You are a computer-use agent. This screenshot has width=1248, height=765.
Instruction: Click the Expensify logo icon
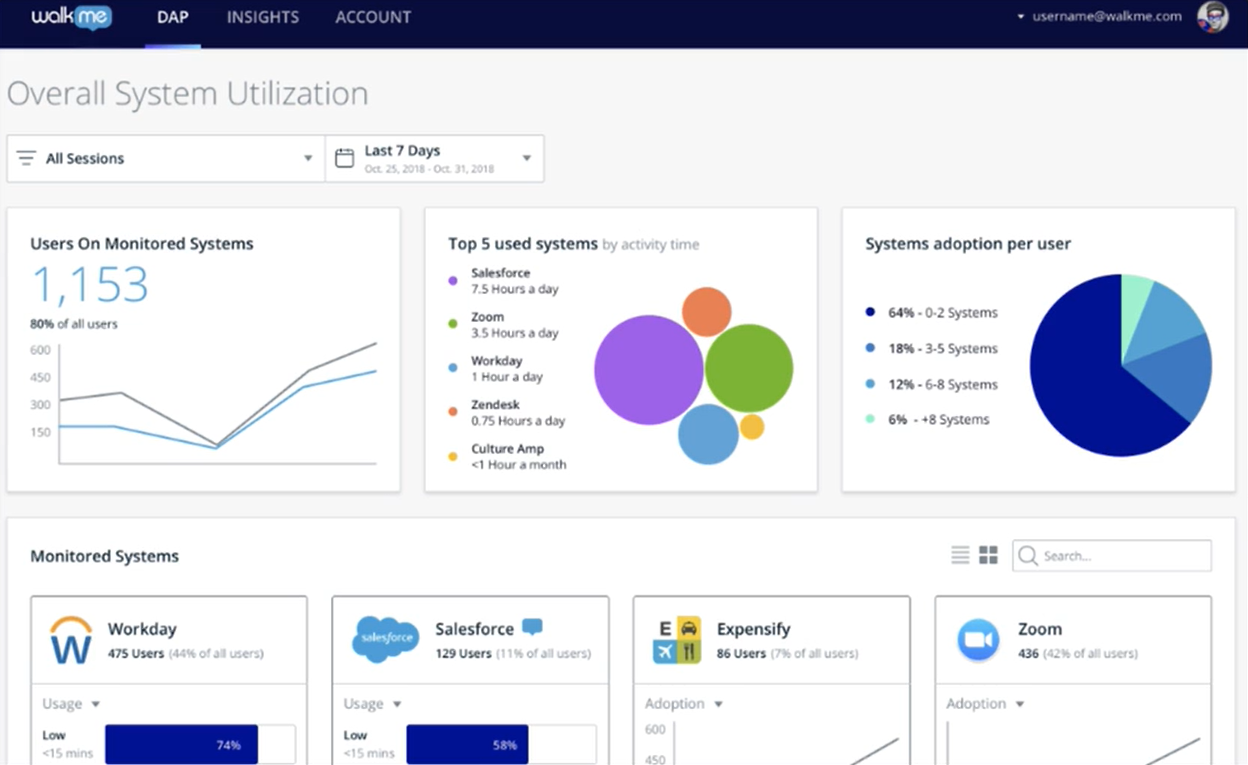677,640
